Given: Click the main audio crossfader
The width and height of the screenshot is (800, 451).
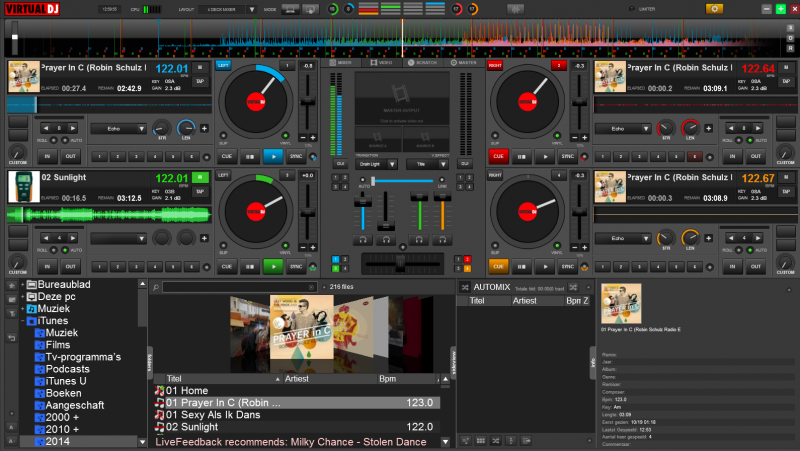Looking at the screenshot, I should click(x=401, y=264).
